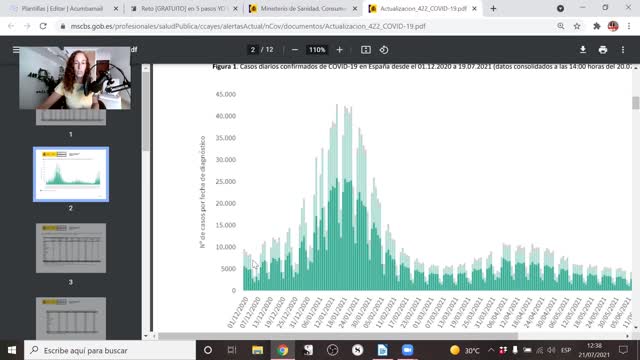Click the document vertical scrollbar thumb

[636, 103]
